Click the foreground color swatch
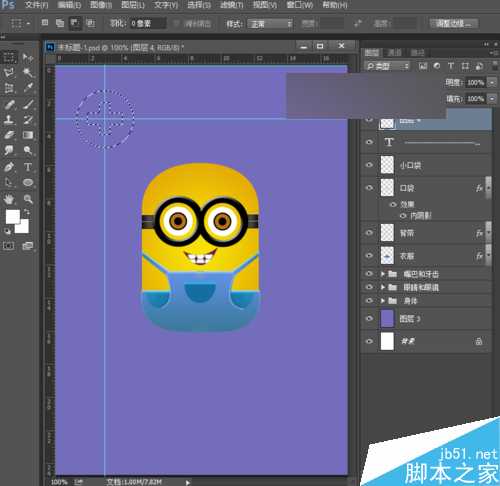This screenshot has height=486, width=500. point(12,217)
